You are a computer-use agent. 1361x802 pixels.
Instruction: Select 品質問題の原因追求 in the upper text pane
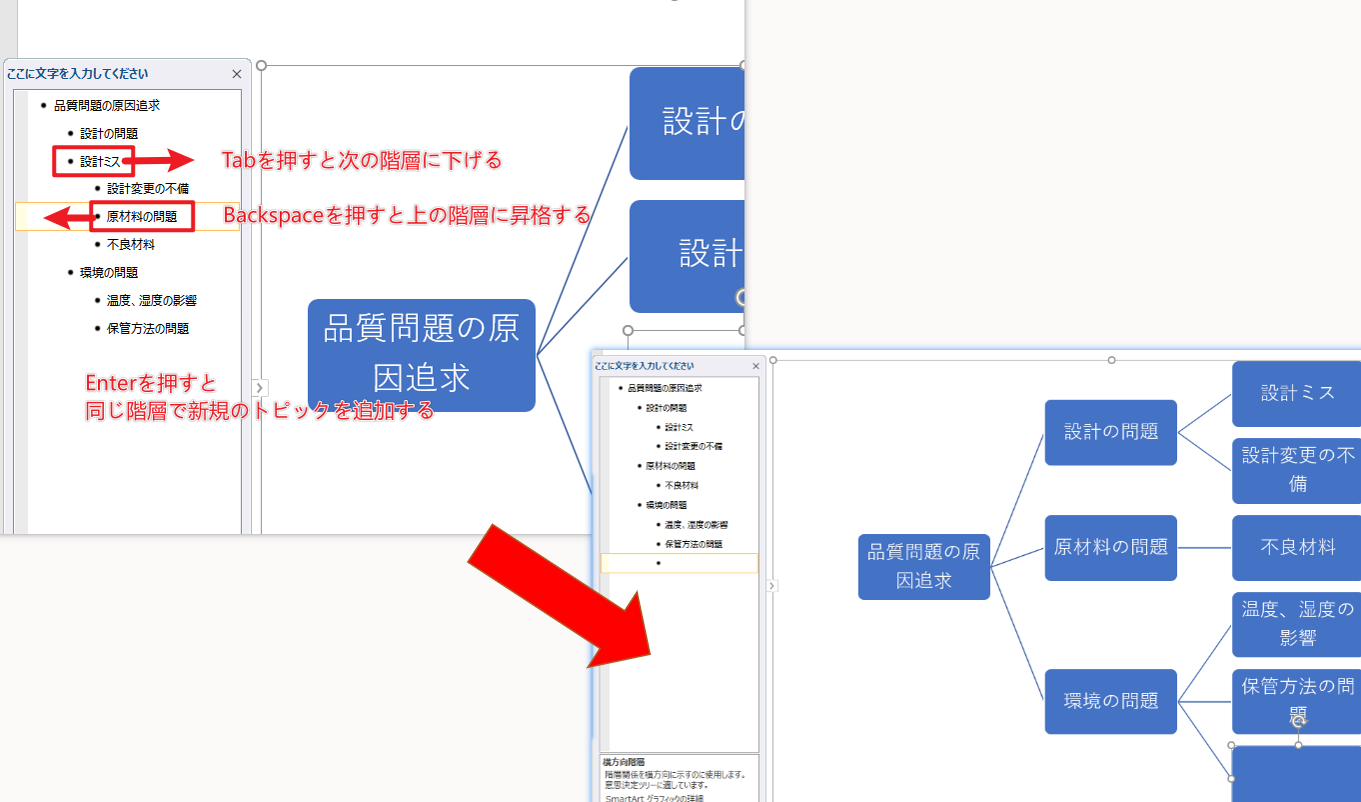[107, 105]
